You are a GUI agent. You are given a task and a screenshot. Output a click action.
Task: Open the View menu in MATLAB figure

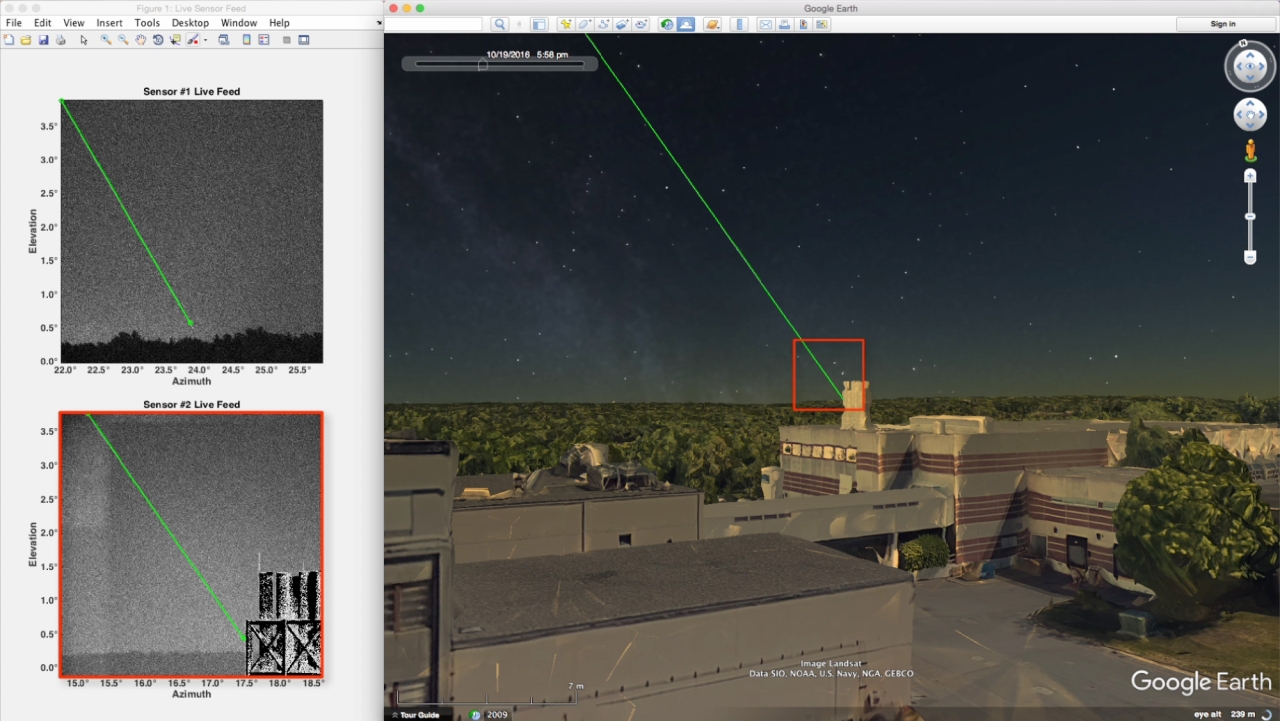point(74,22)
